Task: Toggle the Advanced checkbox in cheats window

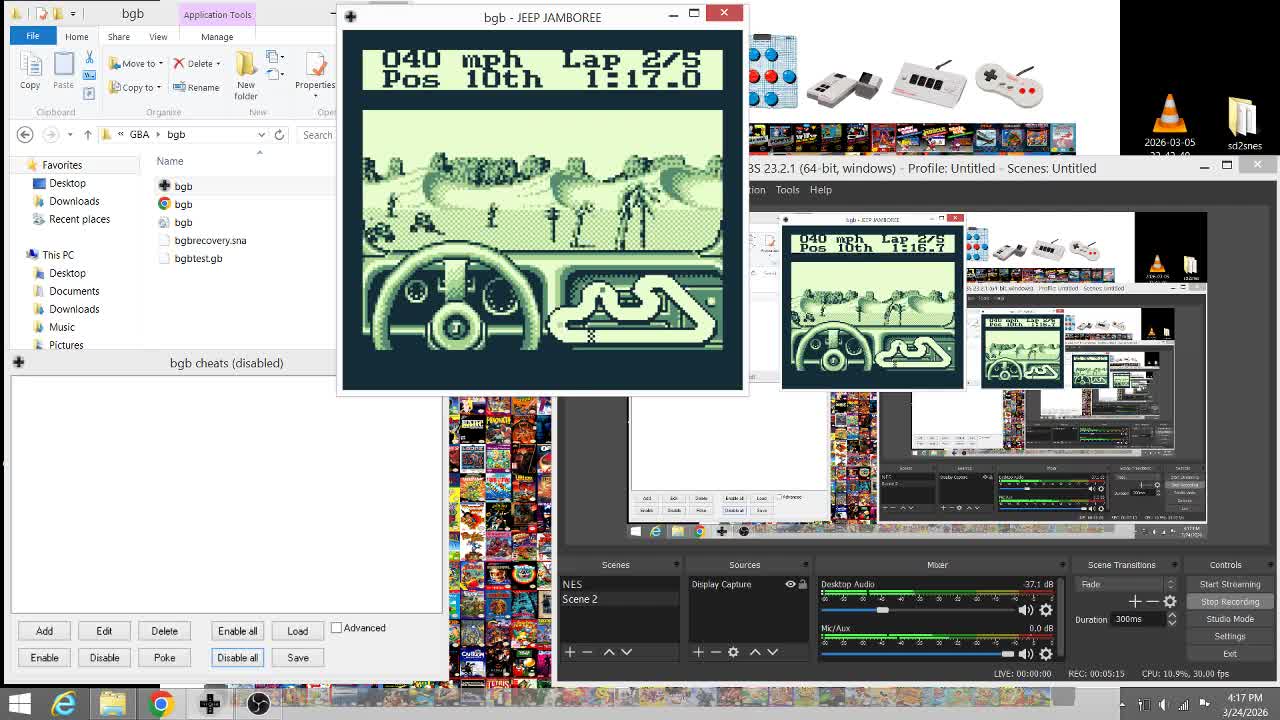Action: pyautogui.click(x=336, y=628)
